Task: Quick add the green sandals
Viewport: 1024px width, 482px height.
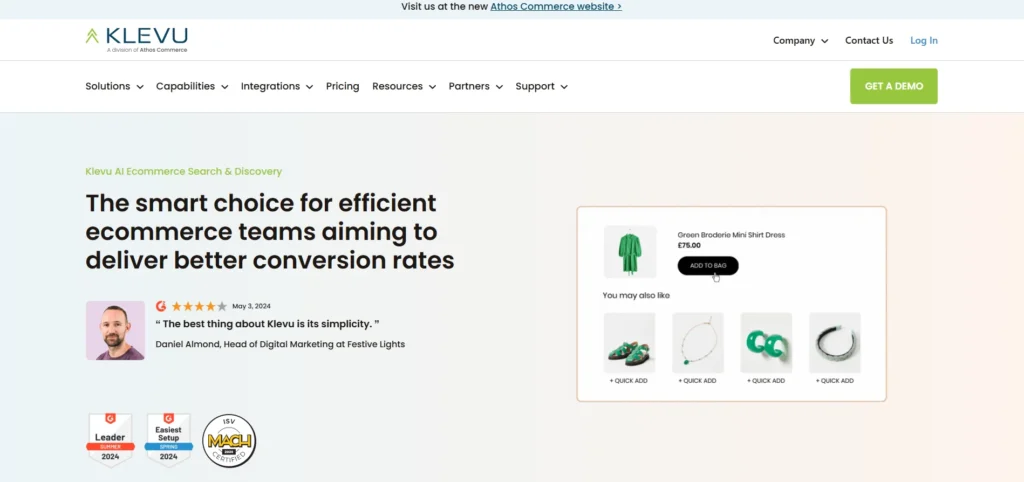Action: pos(629,381)
